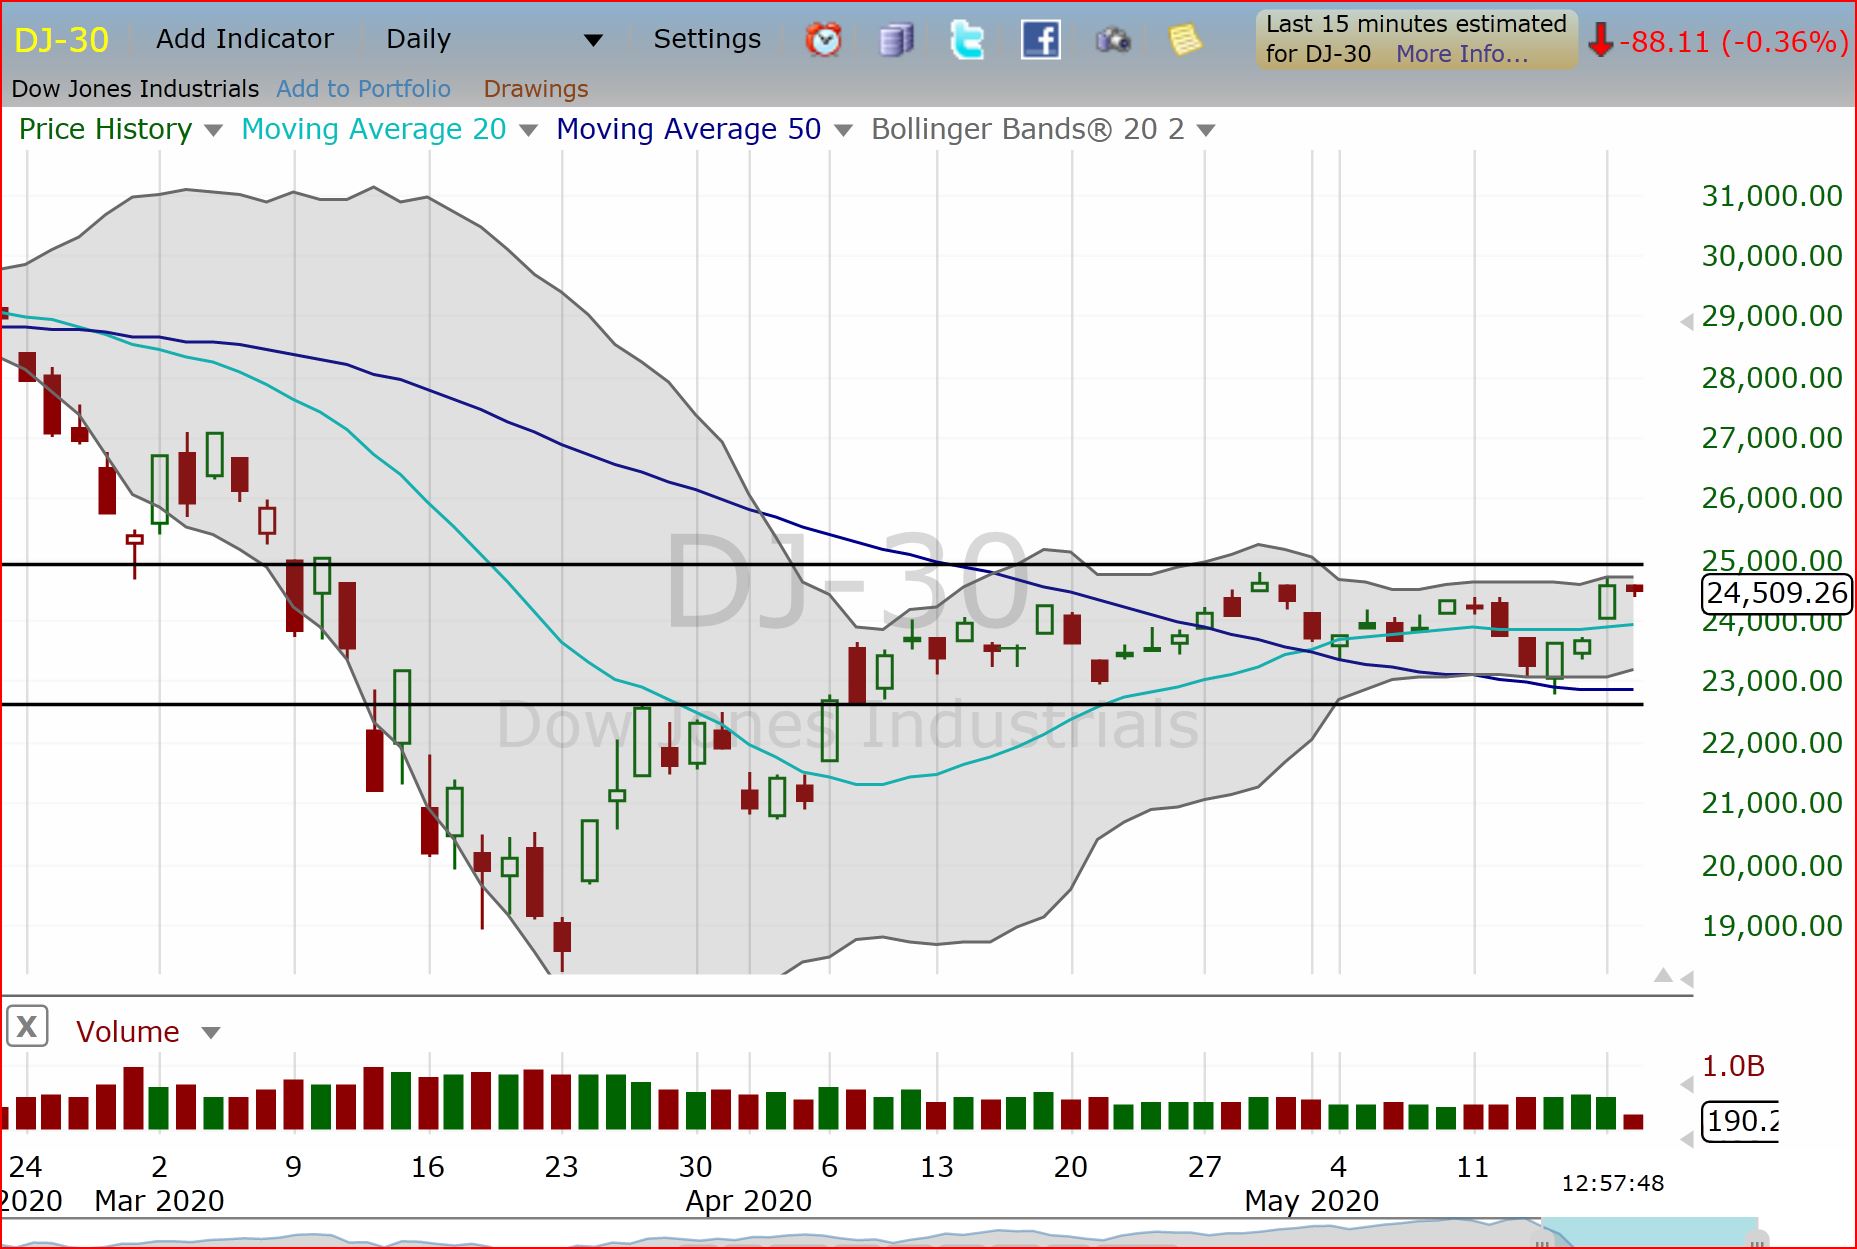Click the left arrow beside 29,000.00 axis
The height and width of the screenshot is (1249, 1857).
tap(1686, 321)
